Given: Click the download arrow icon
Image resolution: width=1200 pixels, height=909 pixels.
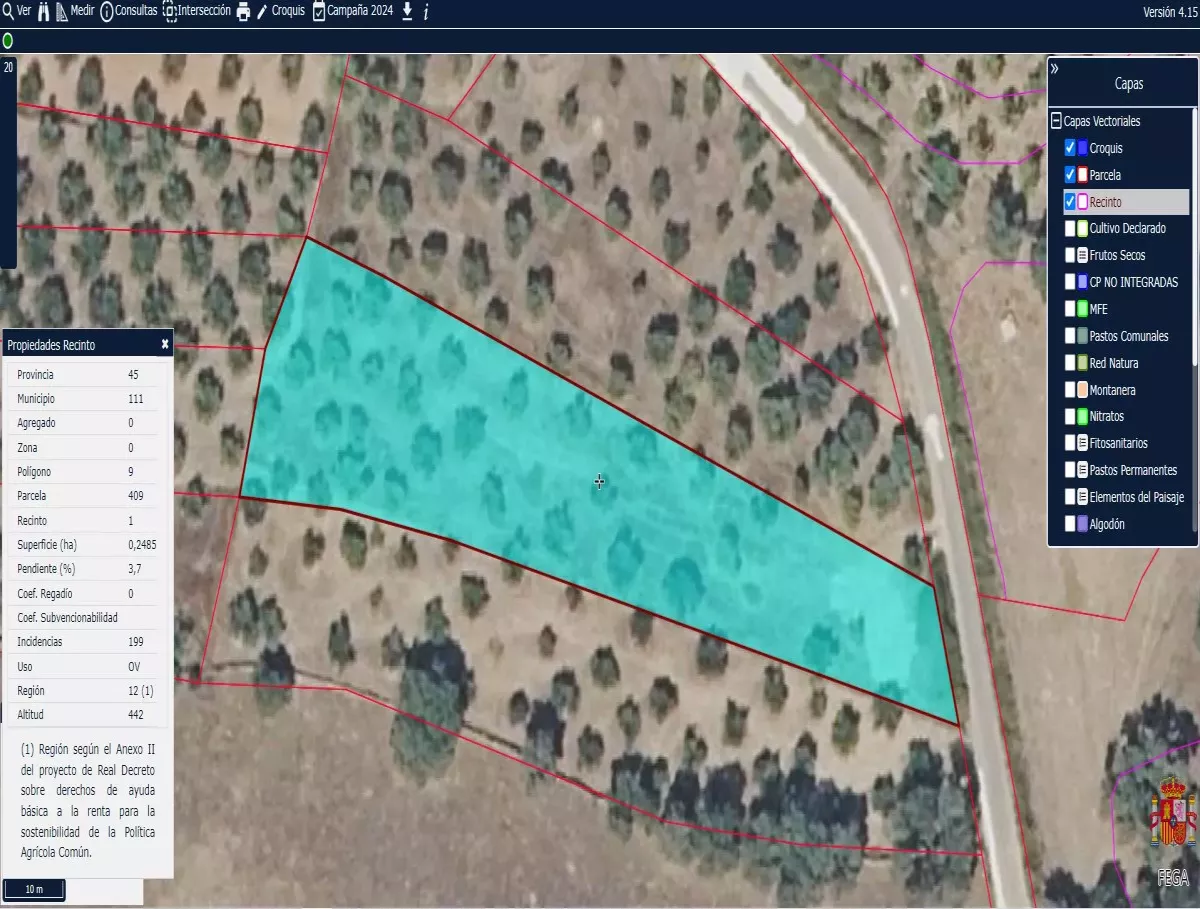Looking at the screenshot, I should pos(407,12).
